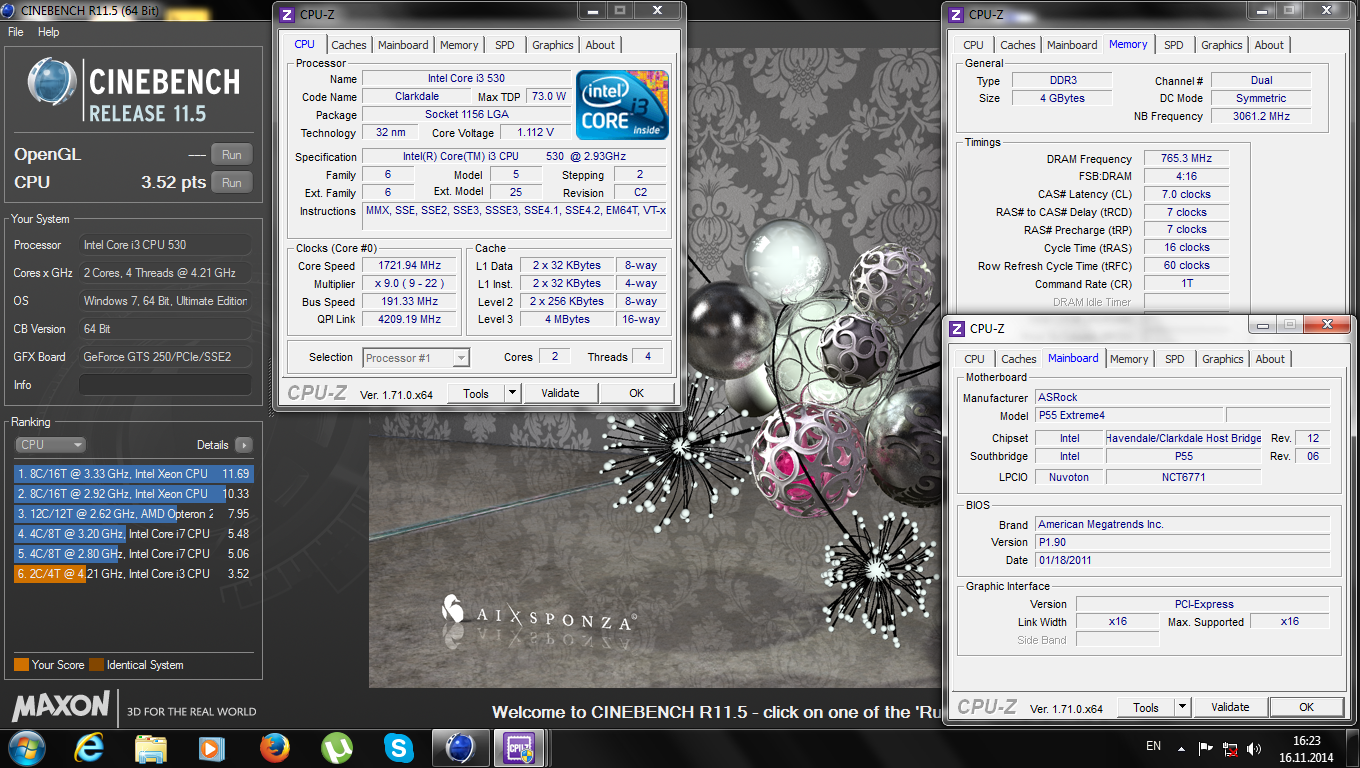Click the Cinebench title bar app icon
The image size is (1360, 768).
(x=9, y=11)
